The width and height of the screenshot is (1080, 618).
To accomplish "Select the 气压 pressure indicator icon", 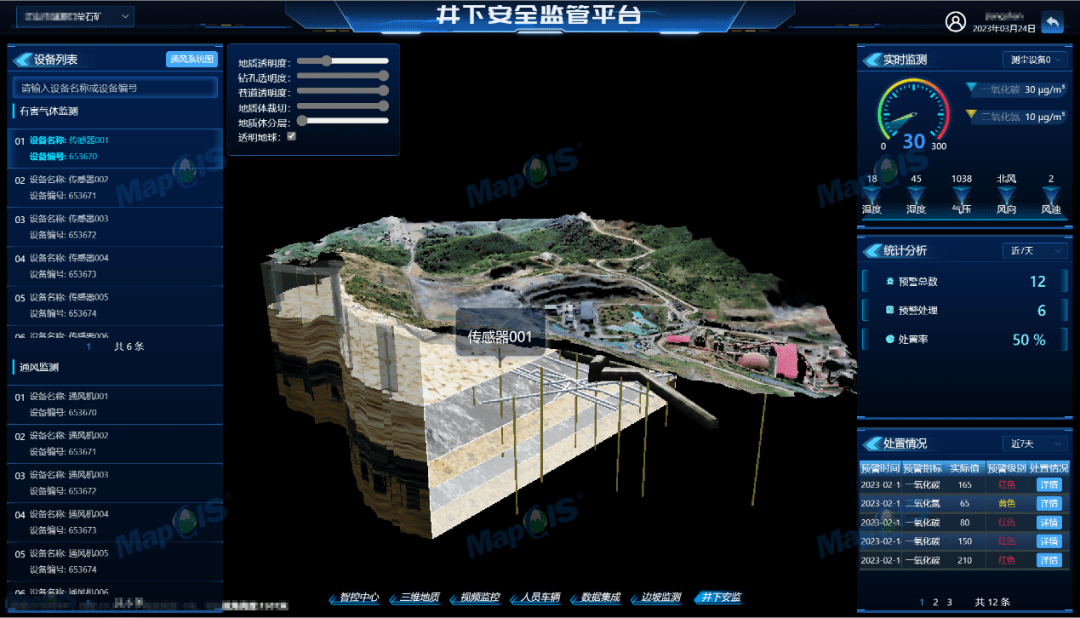I will pos(959,191).
